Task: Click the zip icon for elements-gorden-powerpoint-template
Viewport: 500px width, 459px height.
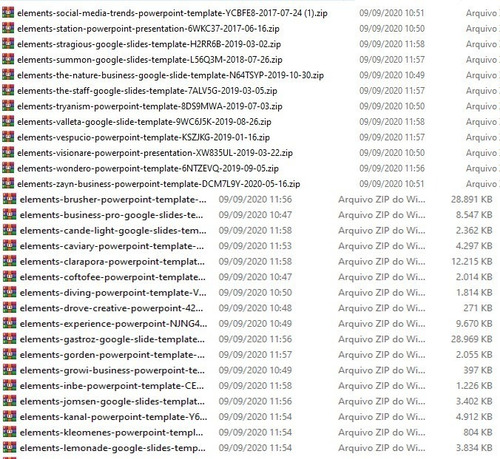Action: pyautogui.click(x=9, y=354)
